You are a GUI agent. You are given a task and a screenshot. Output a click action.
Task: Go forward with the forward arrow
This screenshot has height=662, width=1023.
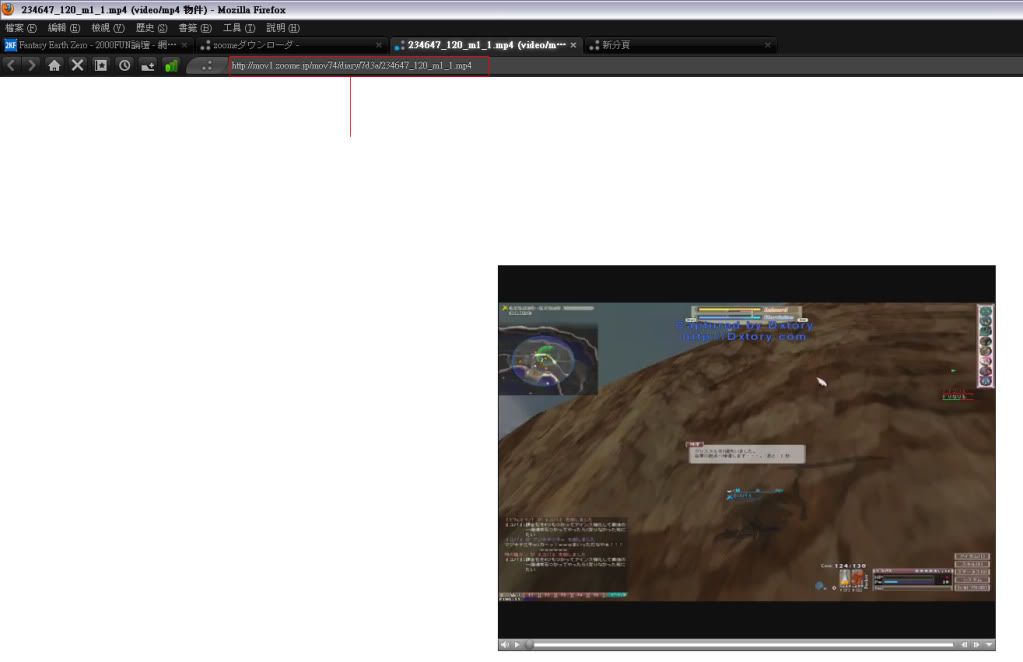click(31, 65)
